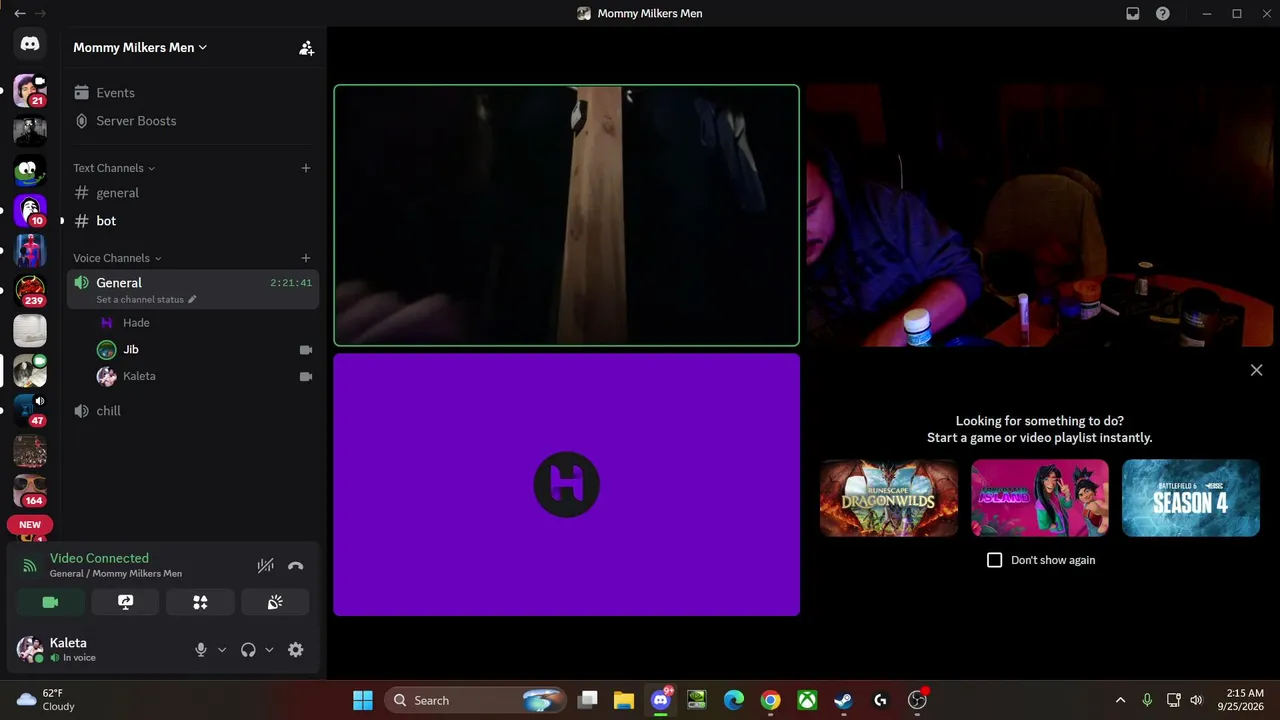Toggle the camera button off
This screenshot has height=720, width=1280.
click(x=50, y=602)
